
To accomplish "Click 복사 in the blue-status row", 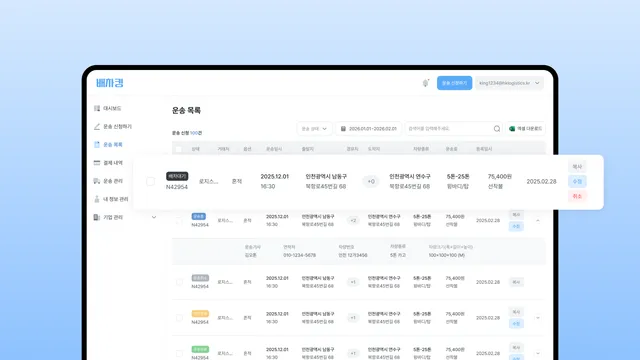I will (516, 215).
